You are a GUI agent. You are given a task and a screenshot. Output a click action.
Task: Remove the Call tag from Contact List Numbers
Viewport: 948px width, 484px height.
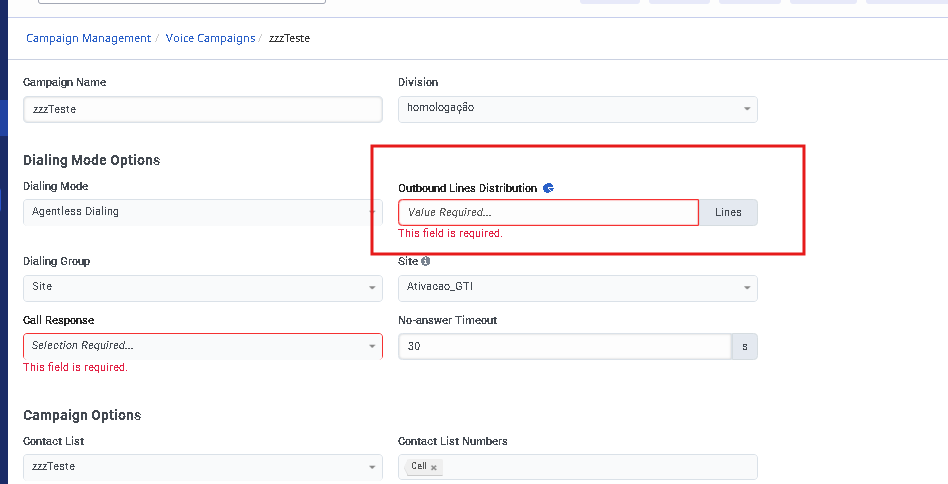point(434,467)
